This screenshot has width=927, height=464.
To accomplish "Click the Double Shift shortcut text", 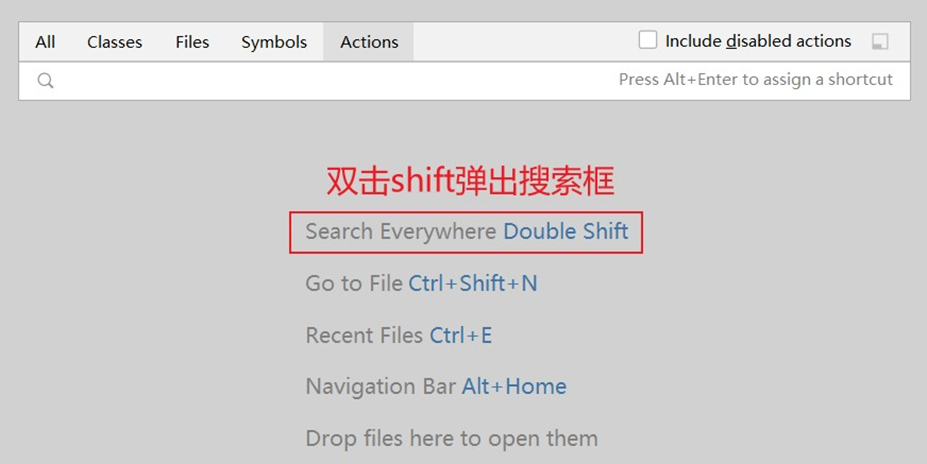I will 566,231.
